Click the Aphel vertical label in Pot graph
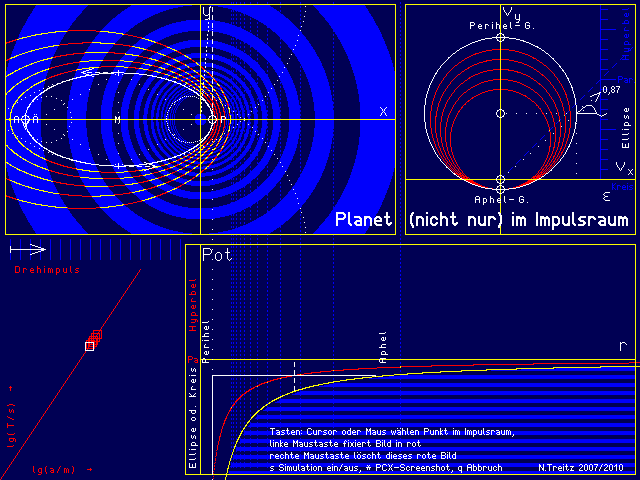 381,346
